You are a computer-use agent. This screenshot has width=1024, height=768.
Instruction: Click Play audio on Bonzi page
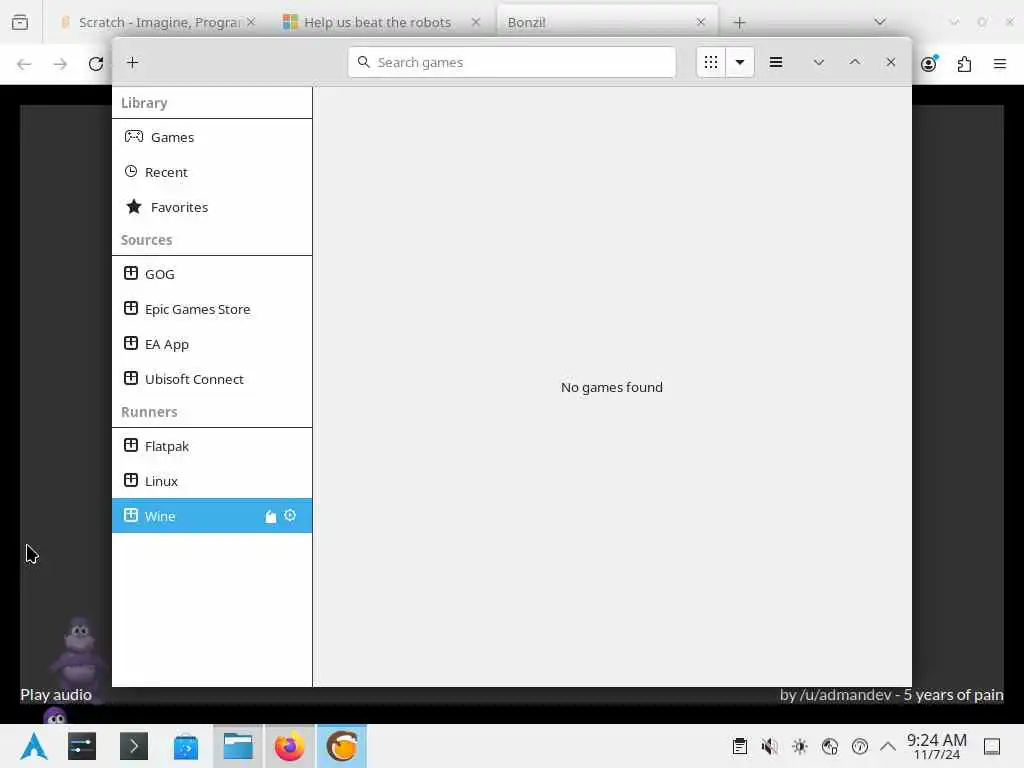(56, 695)
